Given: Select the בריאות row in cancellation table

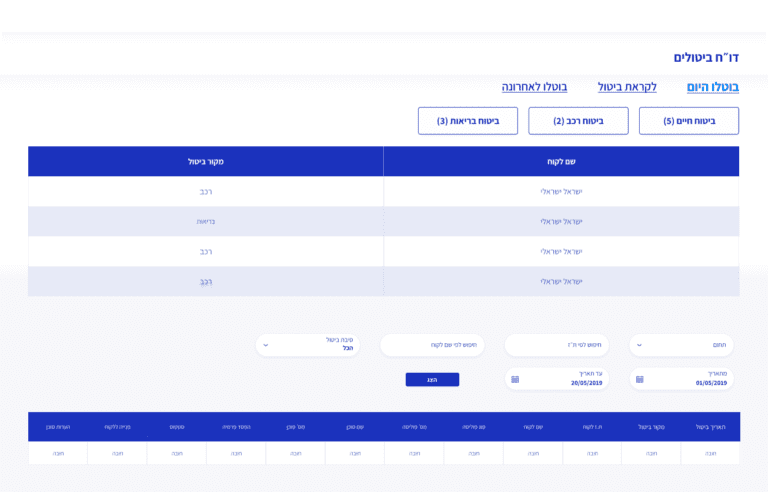Looking at the screenshot, I should [x=206, y=222].
